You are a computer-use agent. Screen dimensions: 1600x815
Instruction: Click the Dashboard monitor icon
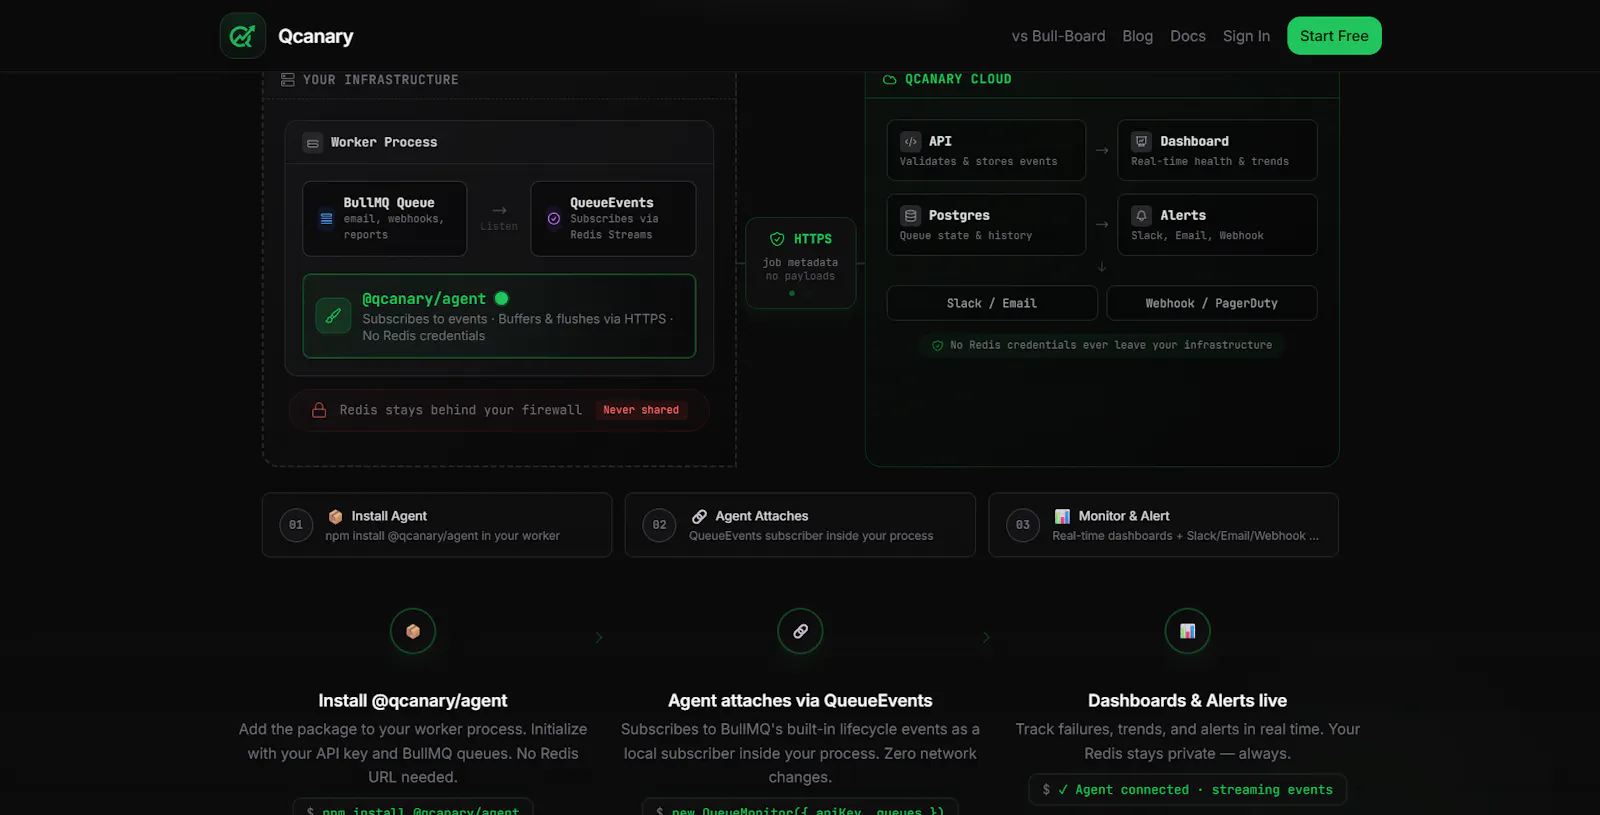coord(1141,142)
